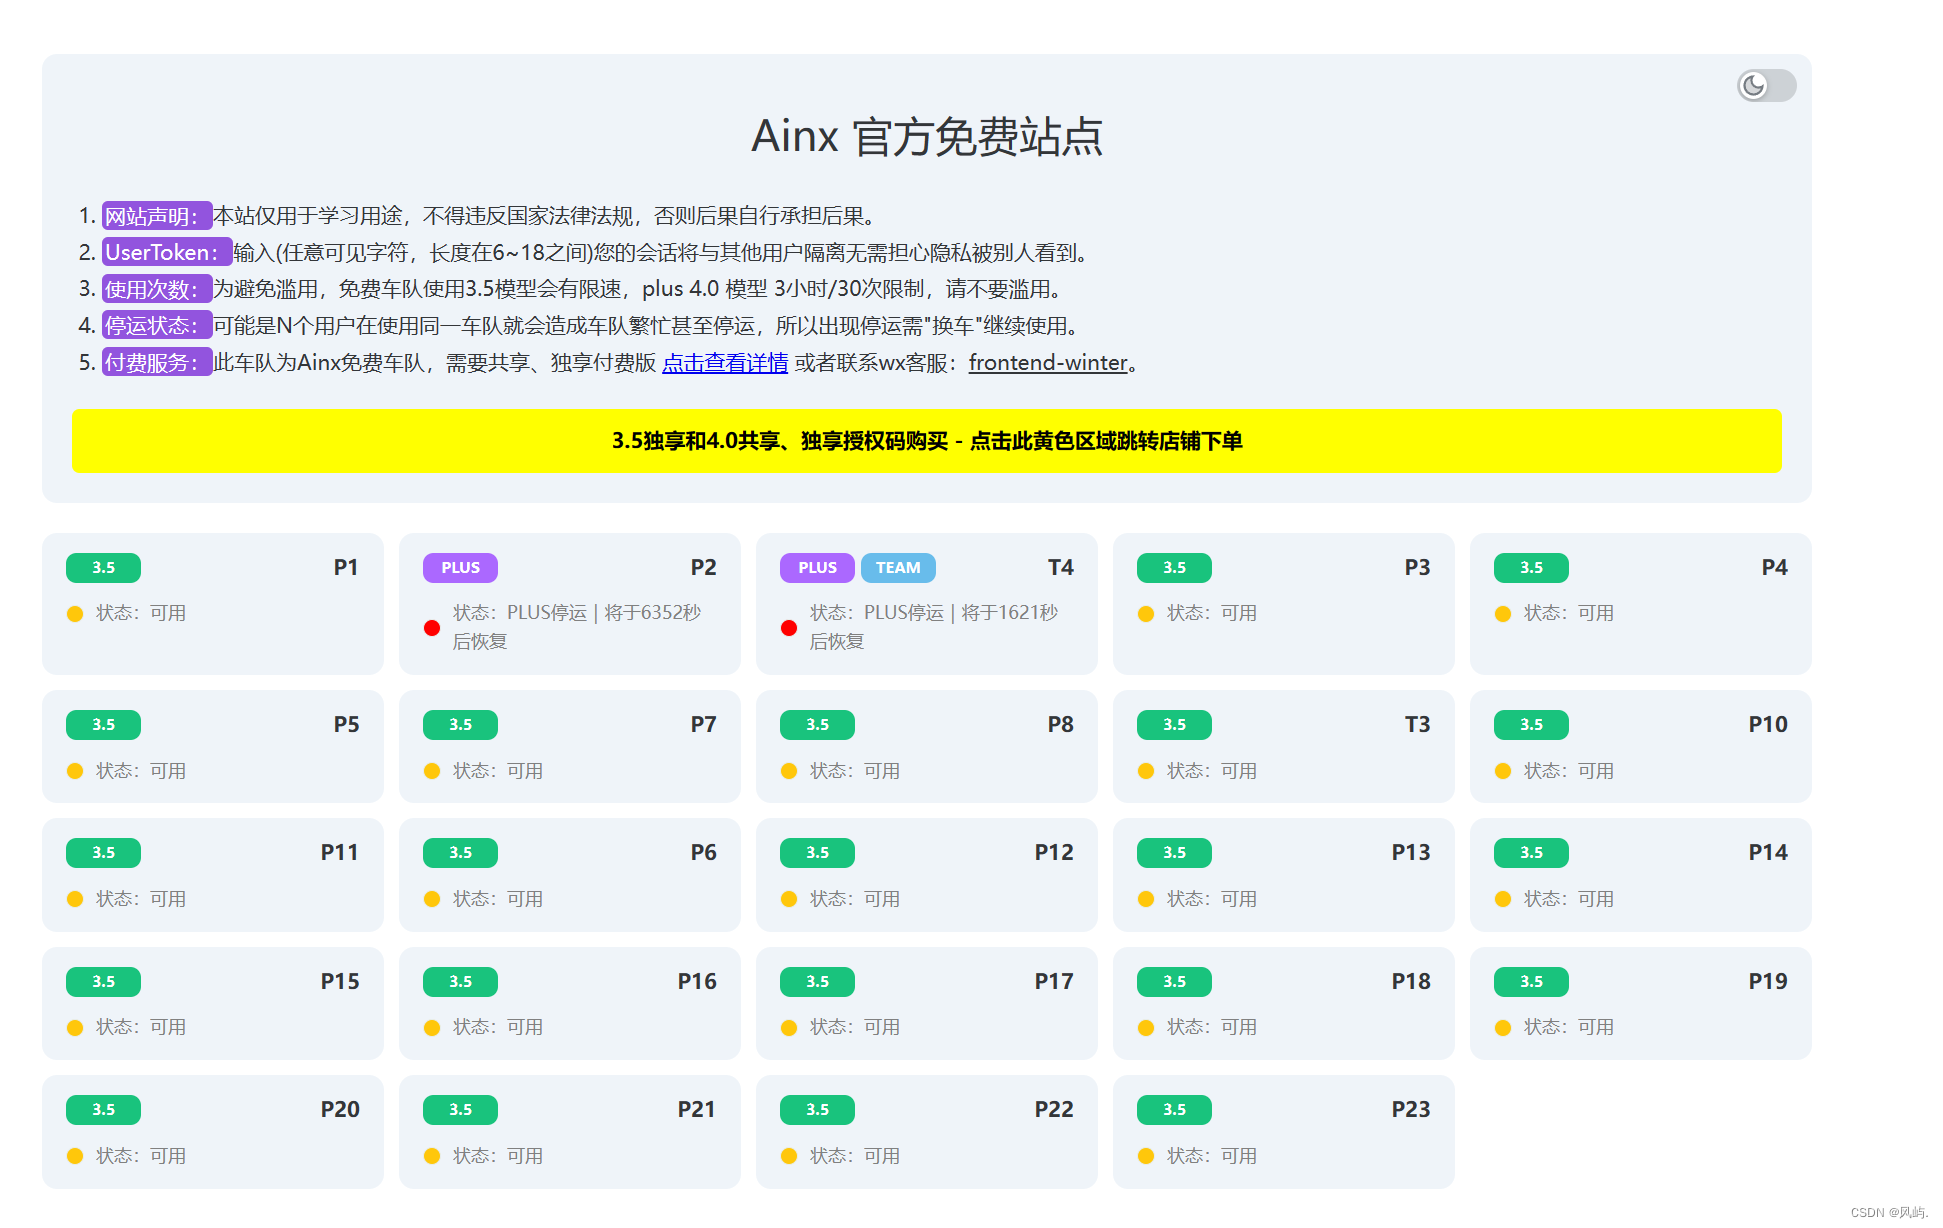Toggle the dark mode moon switch
The height and width of the screenshot is (1228, 1943).
1766,86
